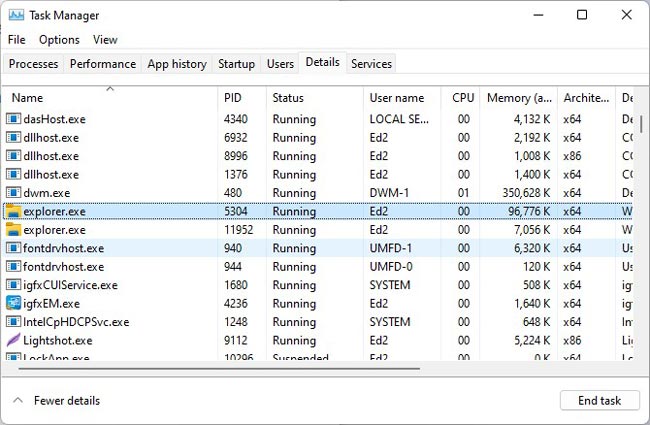Viewport: 650px width, 425px height.
Task: Click the 350,628 K memory value
Action: (x=526, y=193)
